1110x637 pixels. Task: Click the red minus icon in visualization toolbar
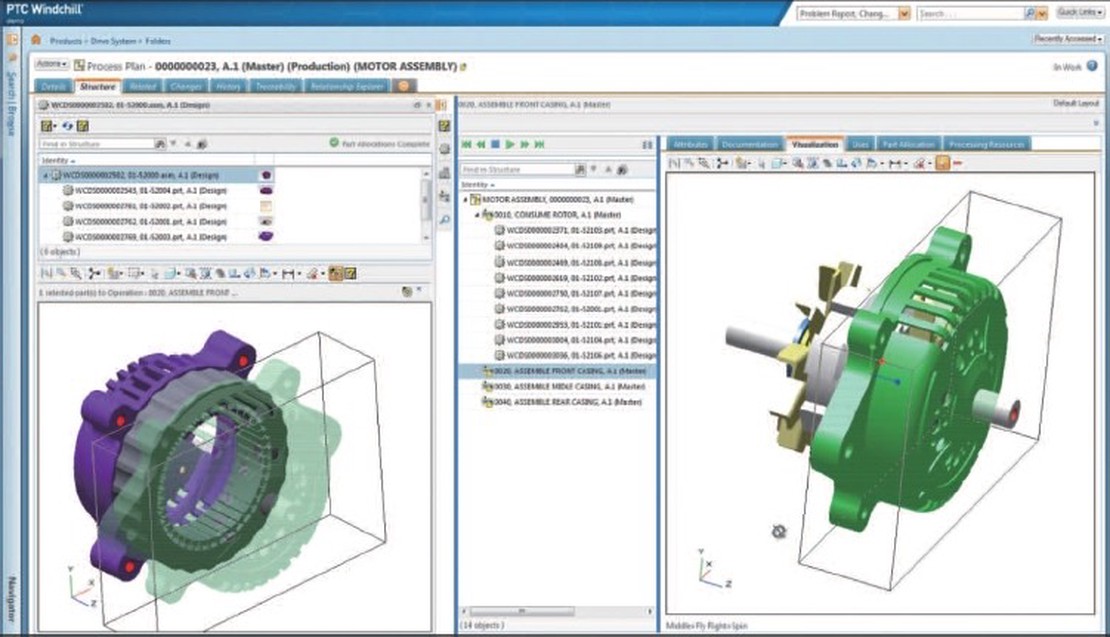coord(957,163)
